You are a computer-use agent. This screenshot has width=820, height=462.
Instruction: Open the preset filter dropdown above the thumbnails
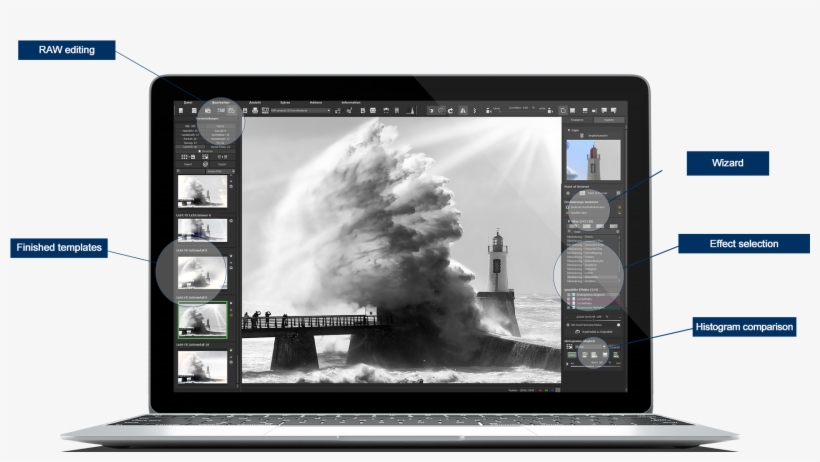[220, 171]
